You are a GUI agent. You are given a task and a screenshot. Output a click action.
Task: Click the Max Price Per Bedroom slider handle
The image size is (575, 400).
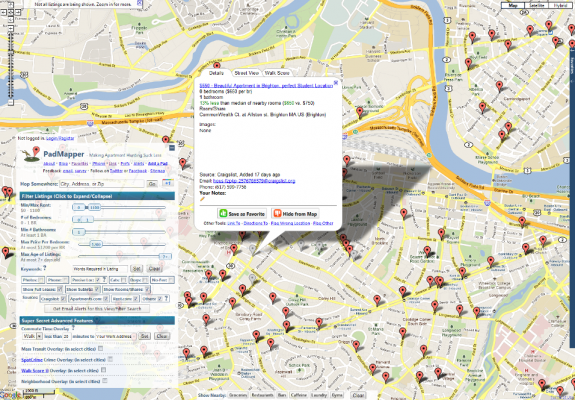tap(96, 245)
